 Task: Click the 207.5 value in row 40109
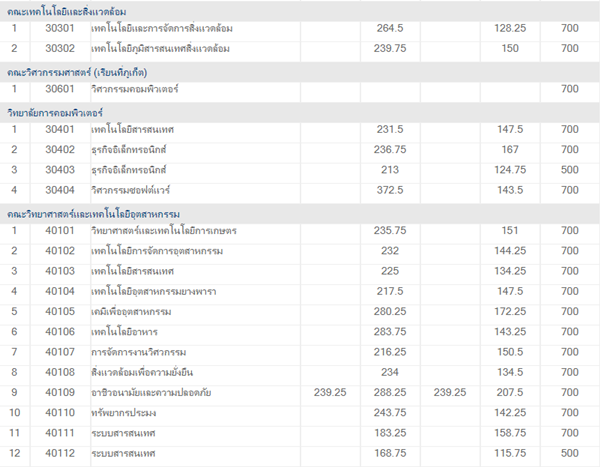(509, 392)
